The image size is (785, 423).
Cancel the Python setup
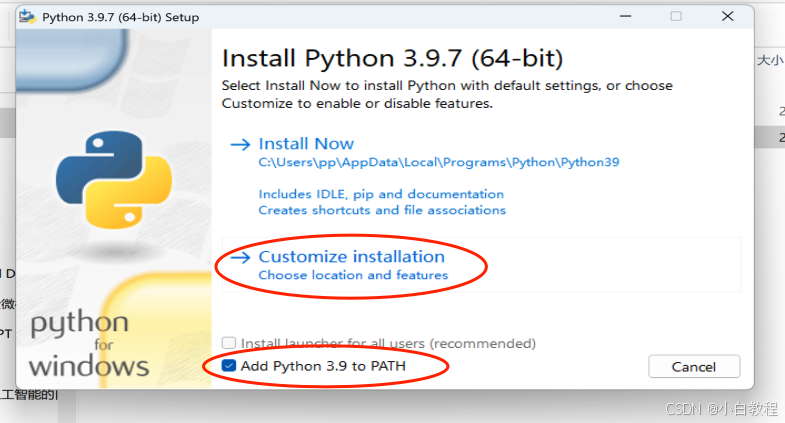coord(694,366)
